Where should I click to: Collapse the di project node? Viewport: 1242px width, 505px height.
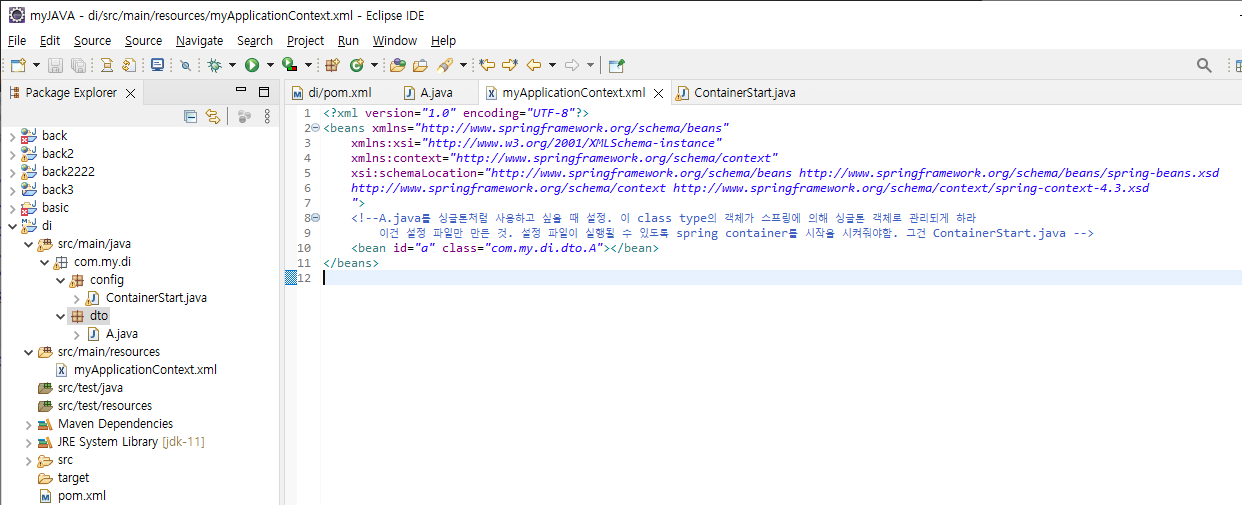tap(12, 226)
